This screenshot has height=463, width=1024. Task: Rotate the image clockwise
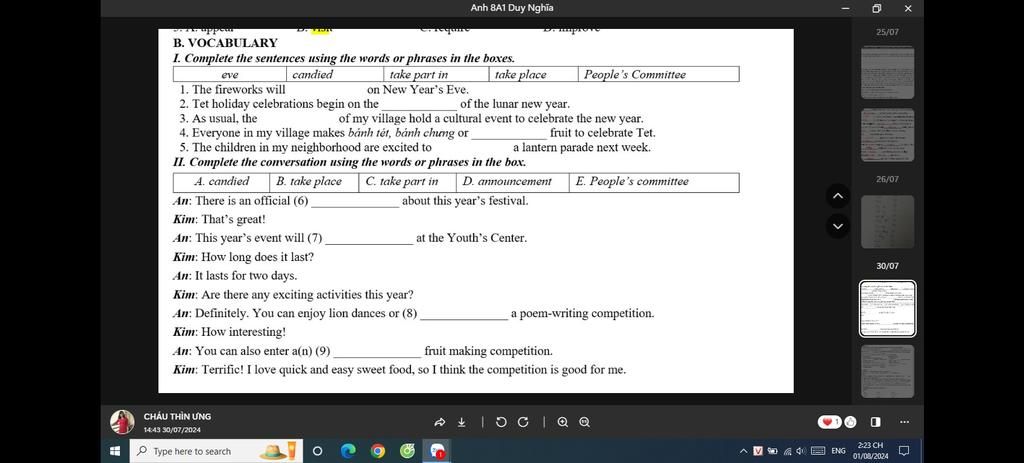pos(522,422)
